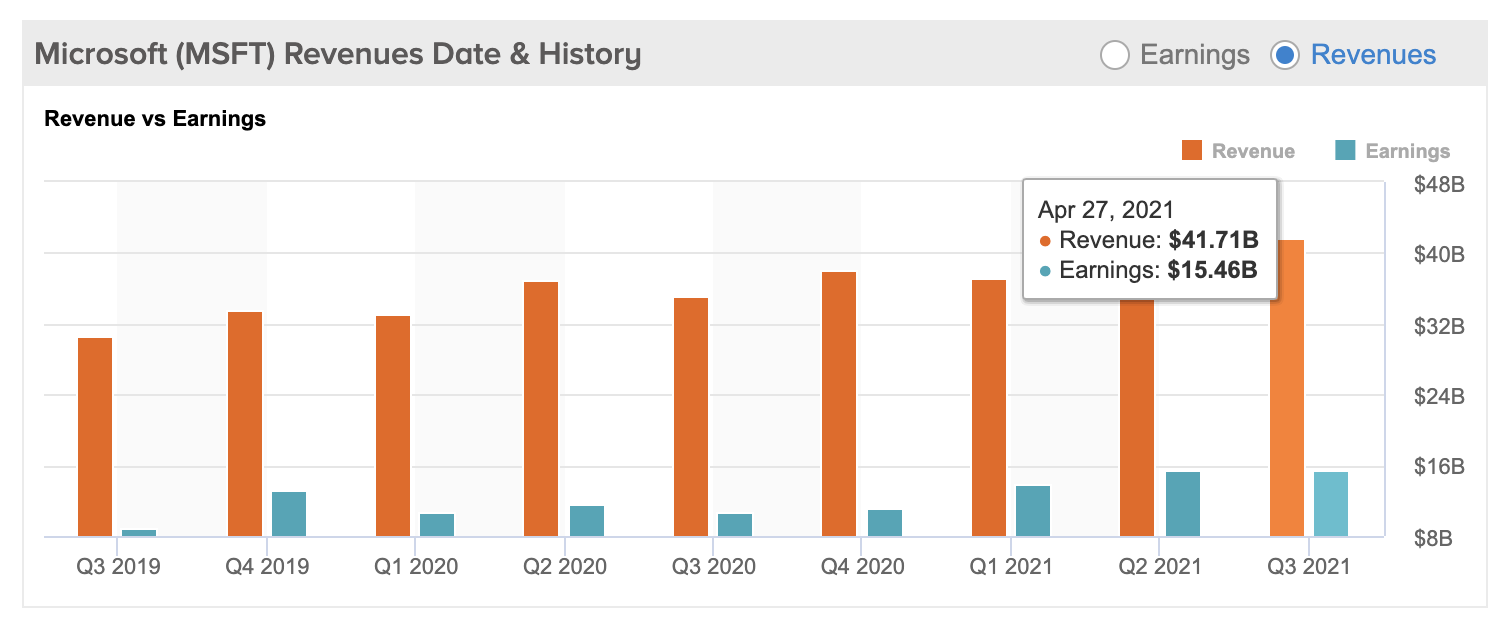Click the Q3 2019 earnings bar
The image size is (1494, 624).
(x=139, y=533)
